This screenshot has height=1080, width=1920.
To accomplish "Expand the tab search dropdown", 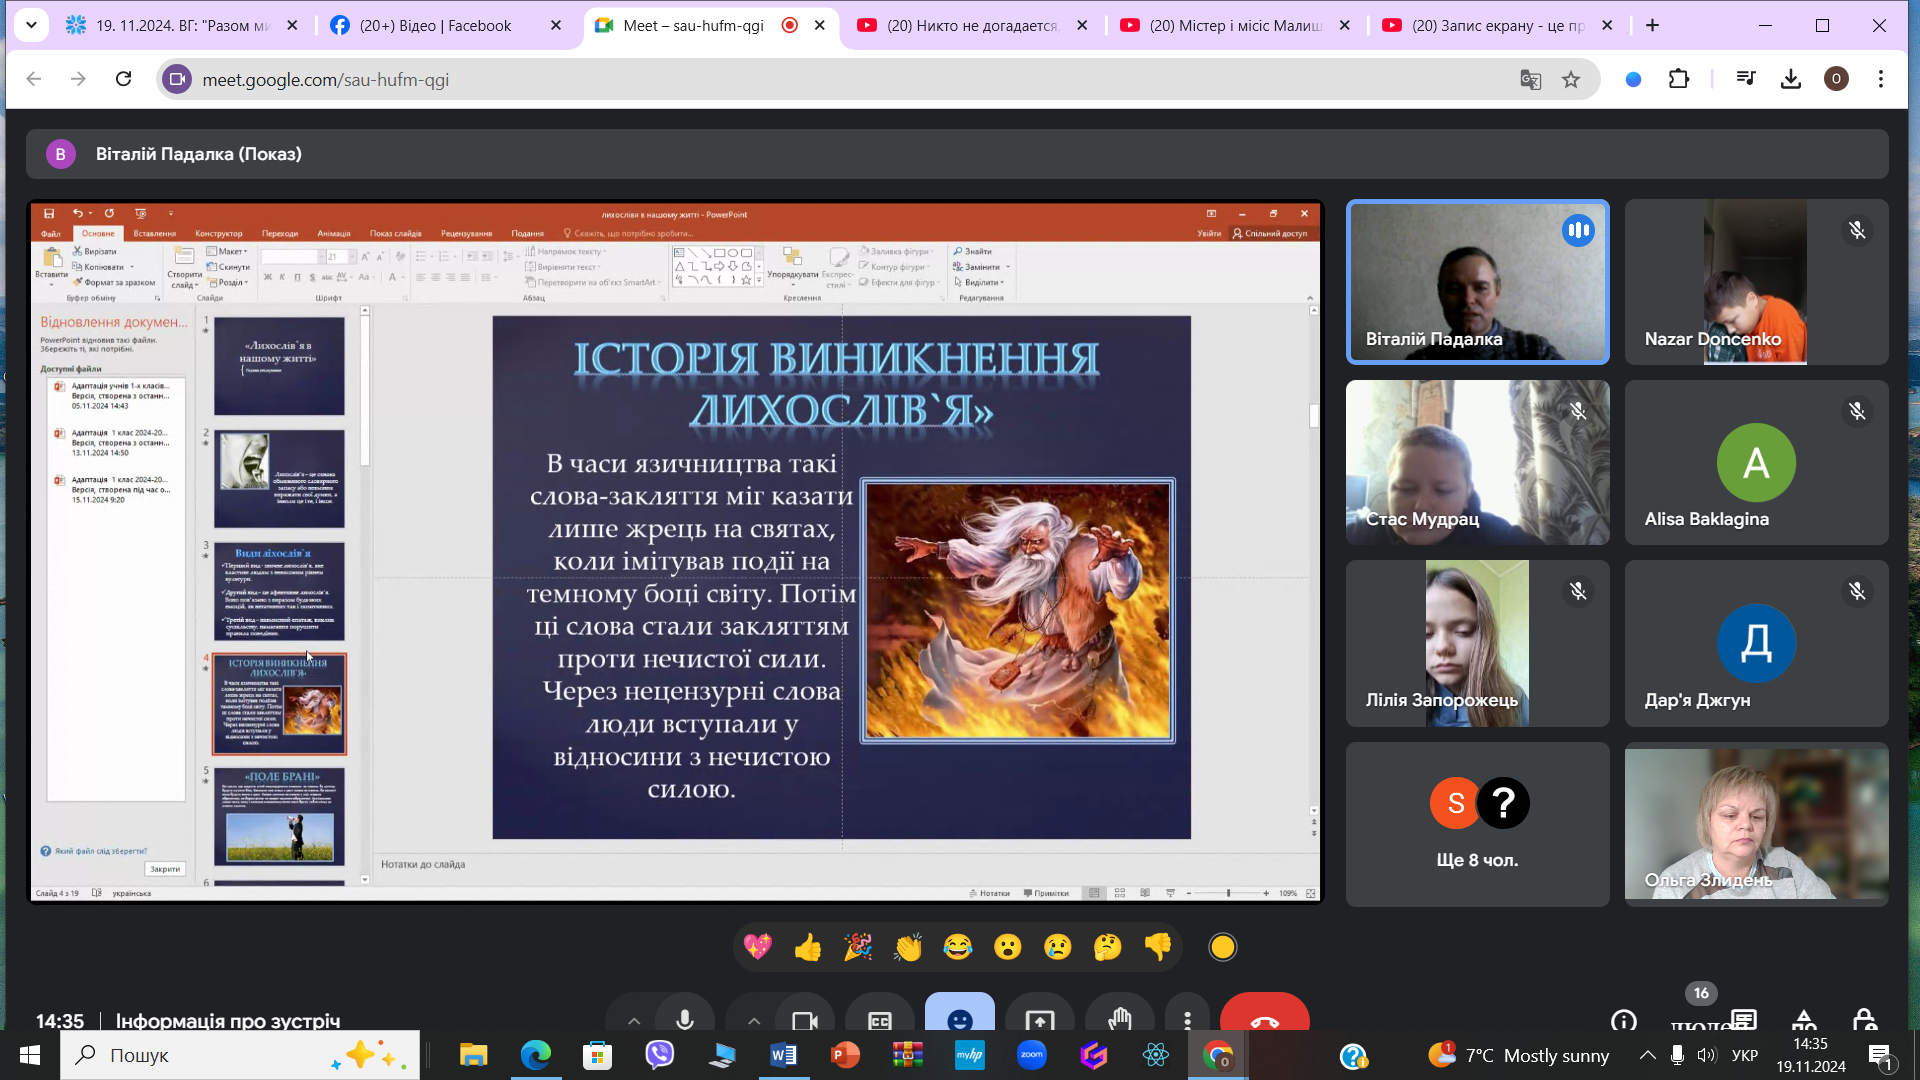I will point(31,26).
